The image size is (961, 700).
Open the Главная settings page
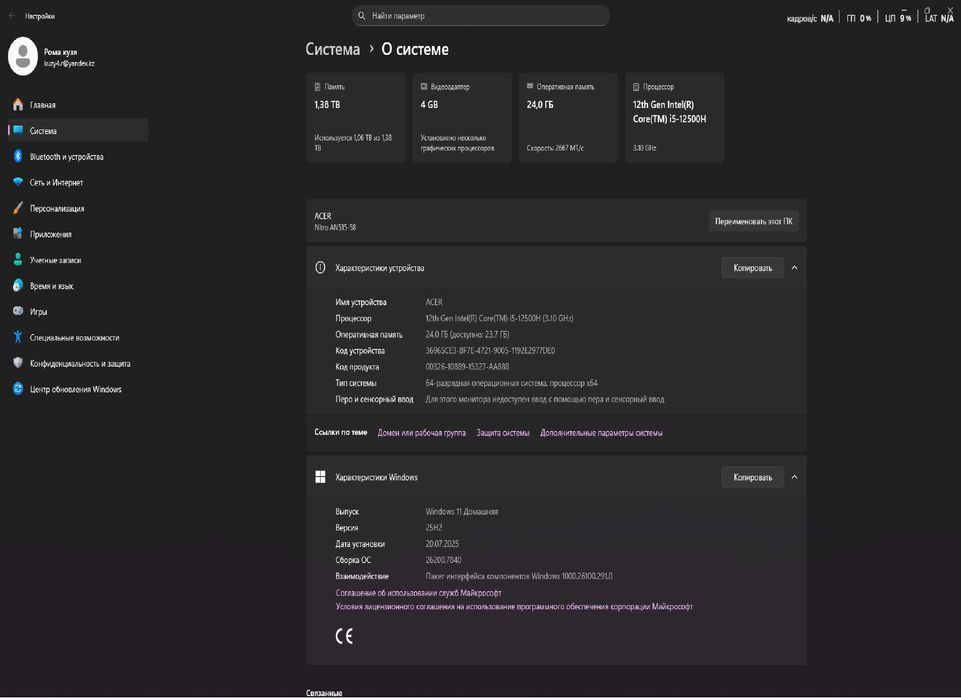[78, 105]
